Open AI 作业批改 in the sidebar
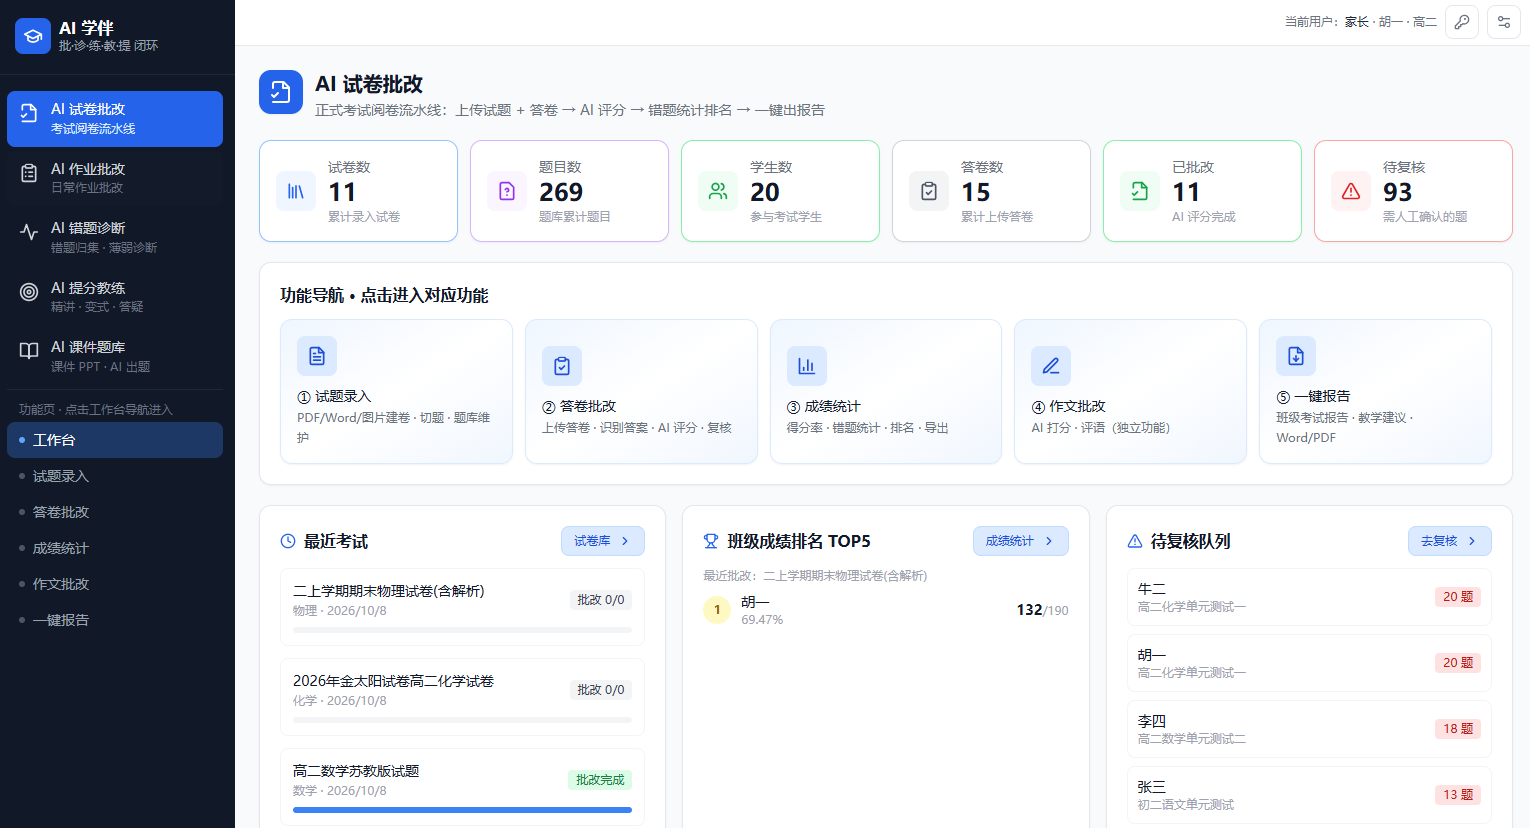 115,178
